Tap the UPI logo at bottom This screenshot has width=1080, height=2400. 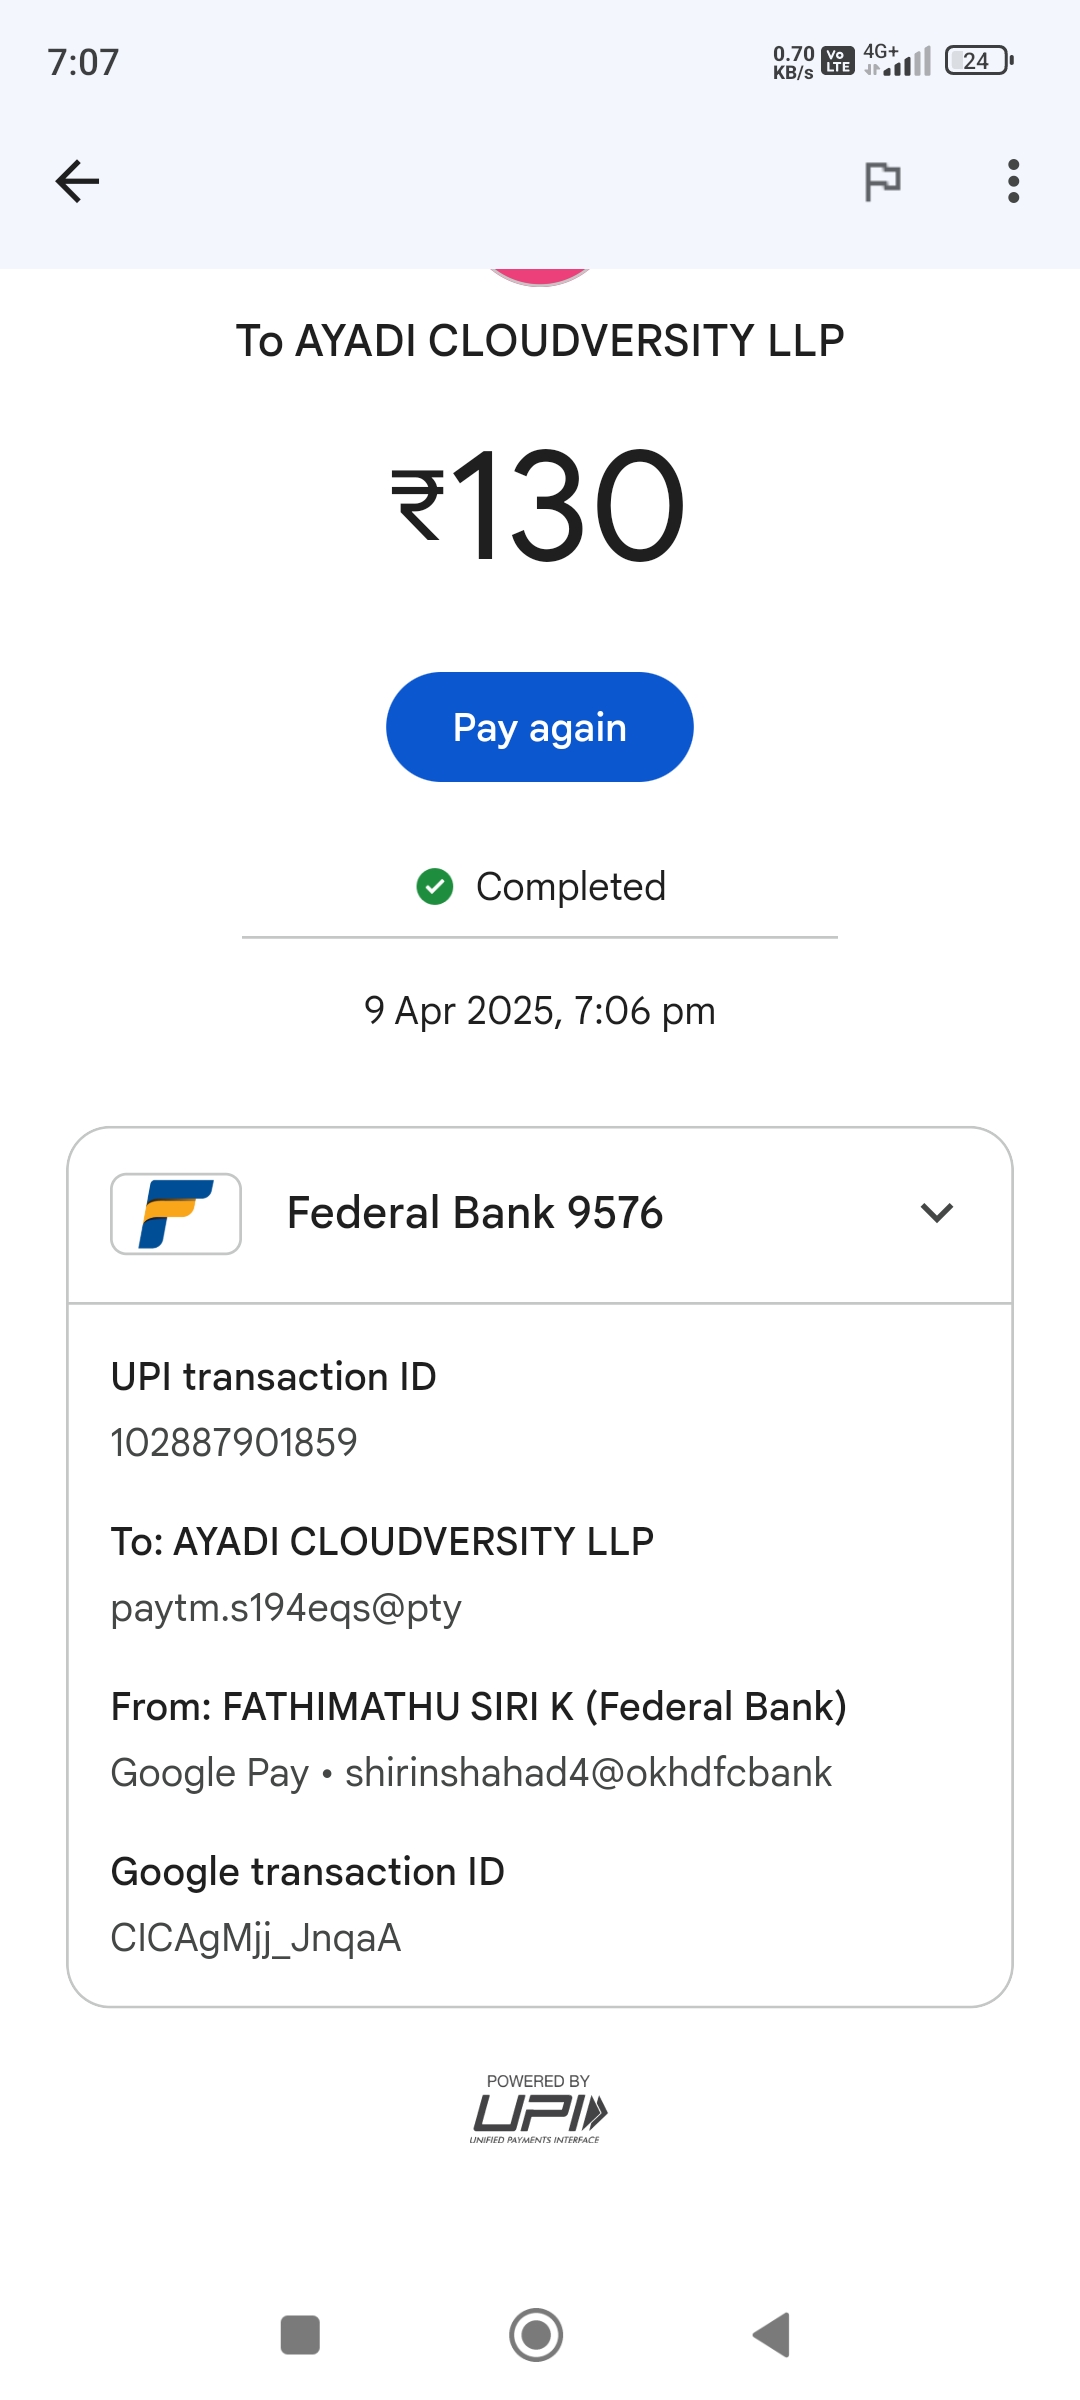click(x=538, y=2112)
